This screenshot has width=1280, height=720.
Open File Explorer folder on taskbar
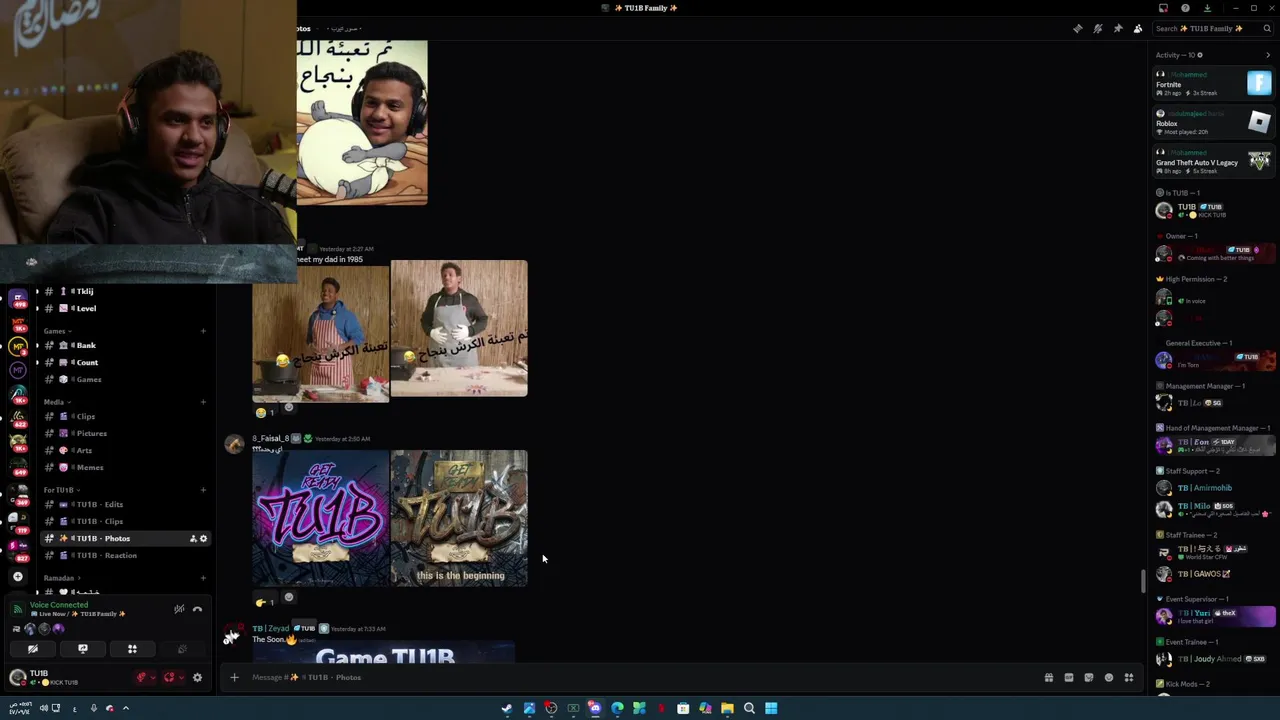coord(727,708)
